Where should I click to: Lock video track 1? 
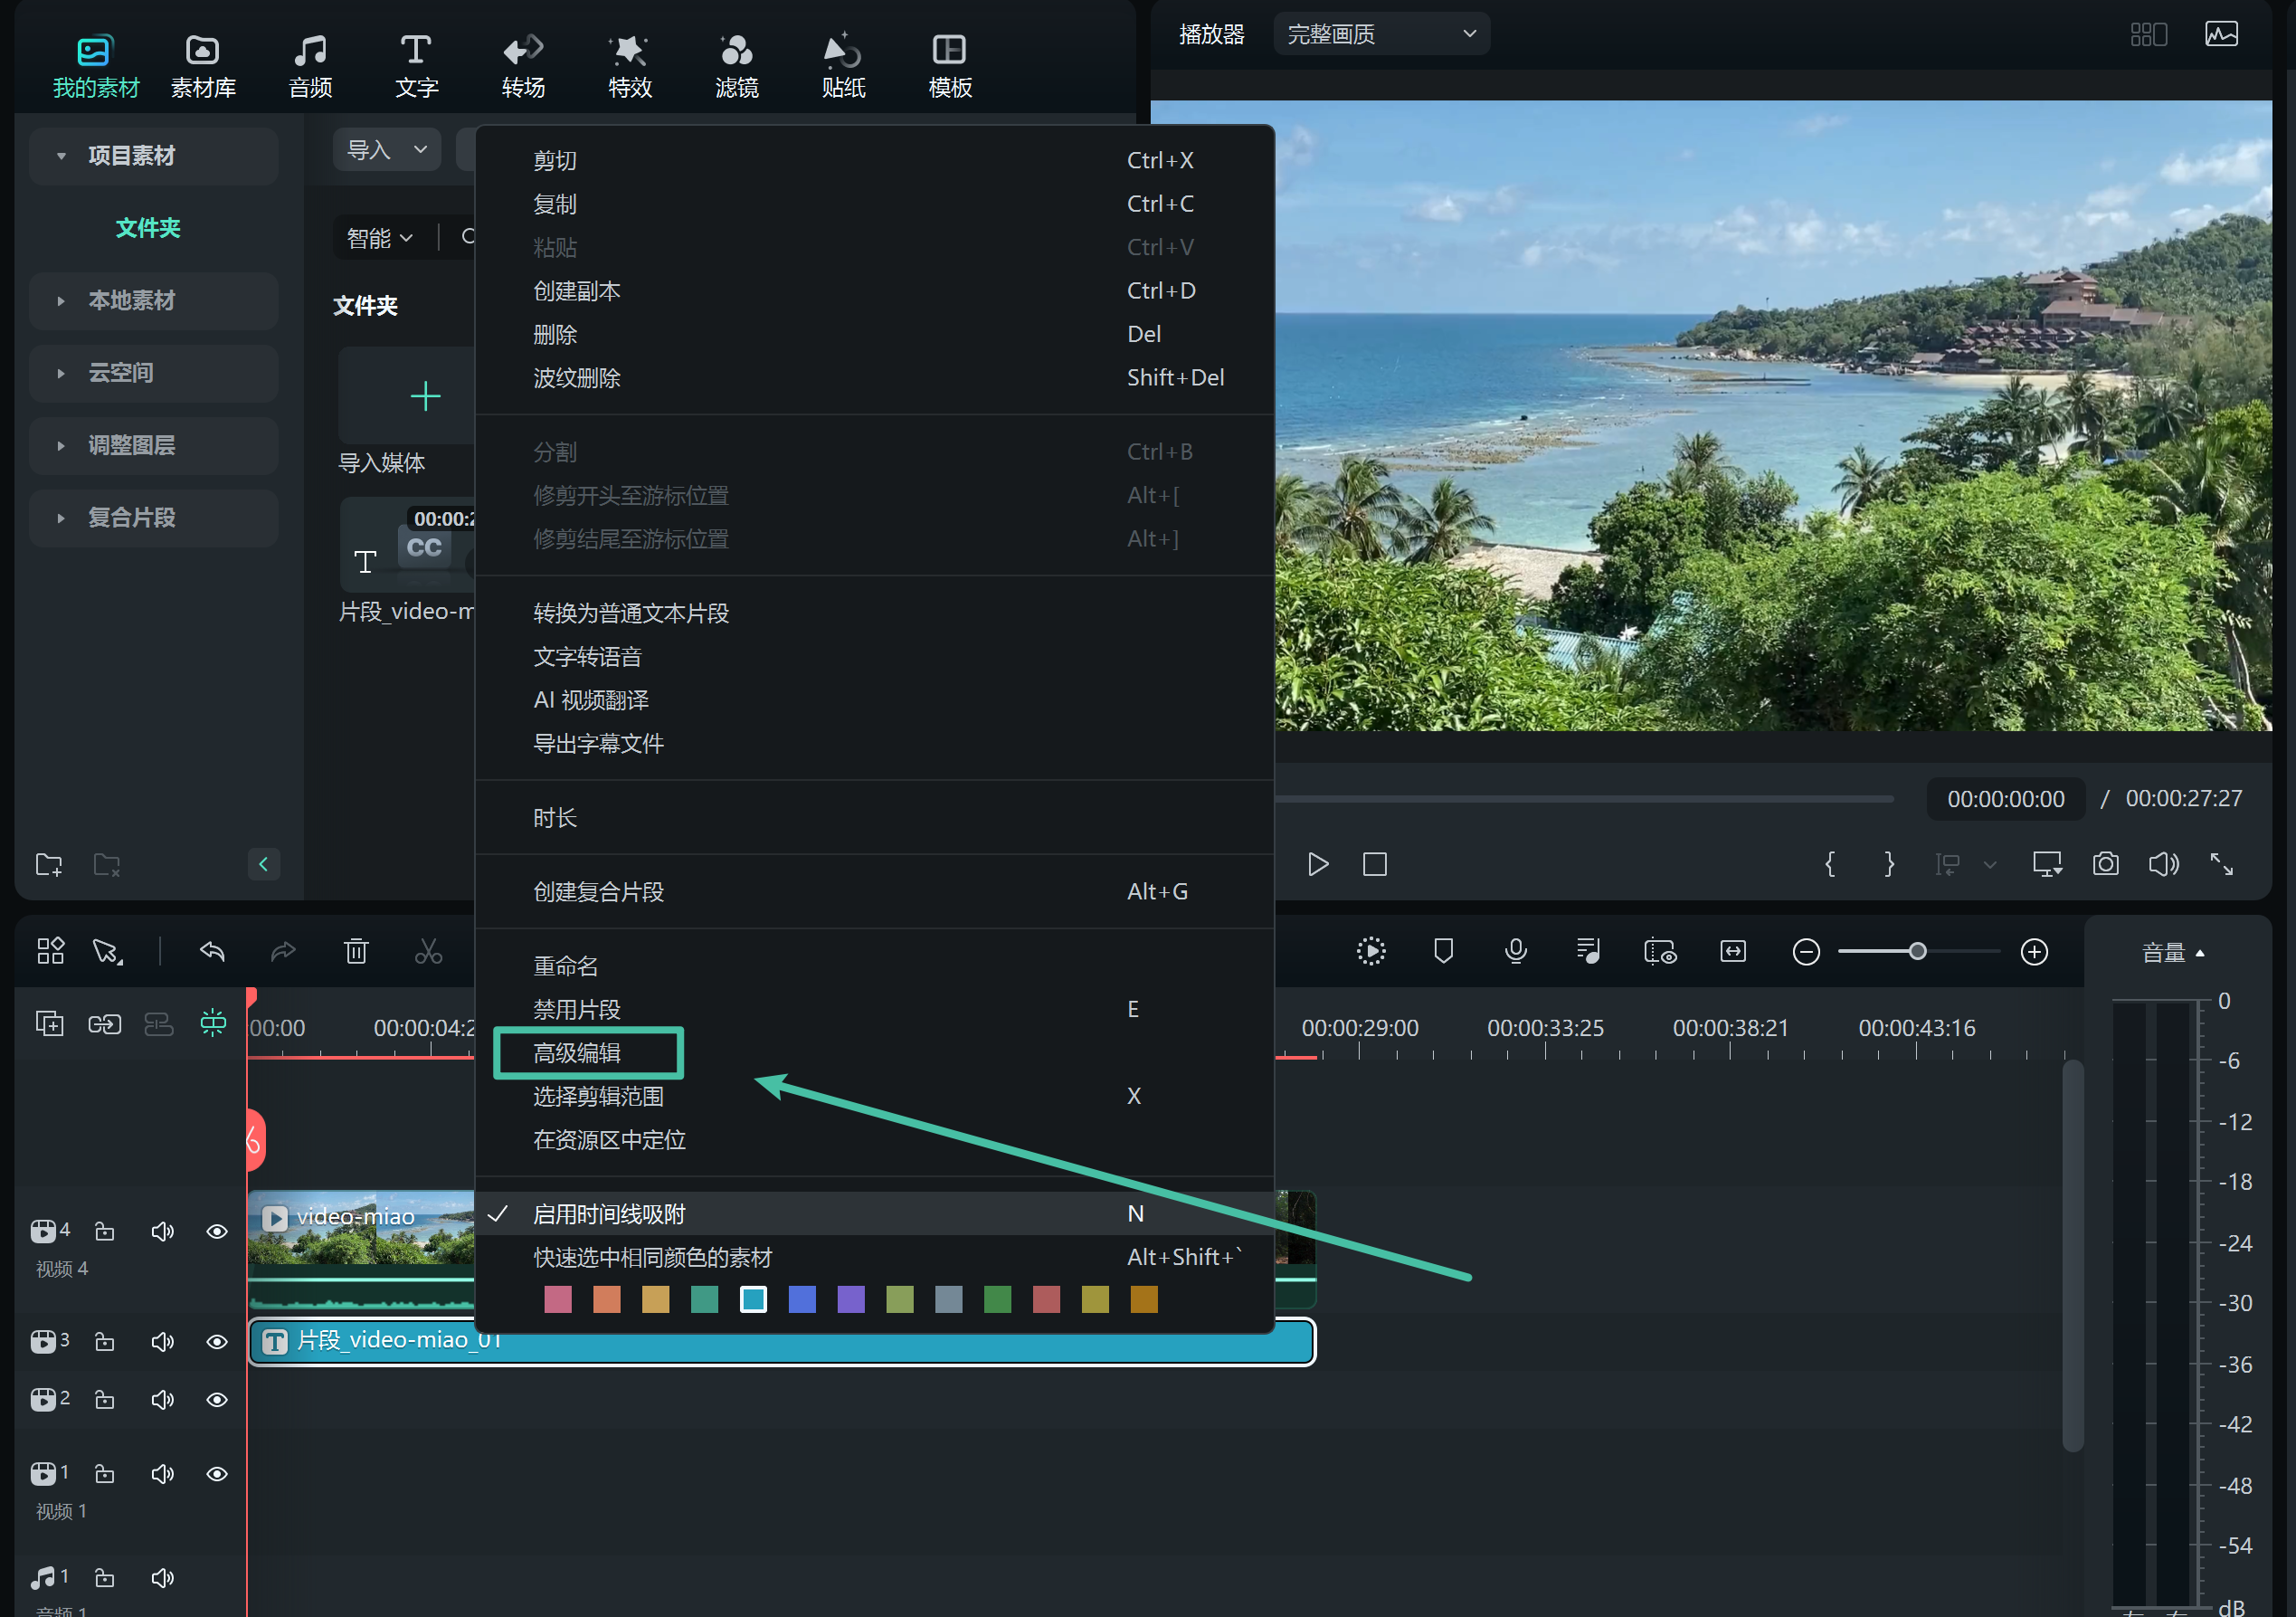click(104, 1475)
